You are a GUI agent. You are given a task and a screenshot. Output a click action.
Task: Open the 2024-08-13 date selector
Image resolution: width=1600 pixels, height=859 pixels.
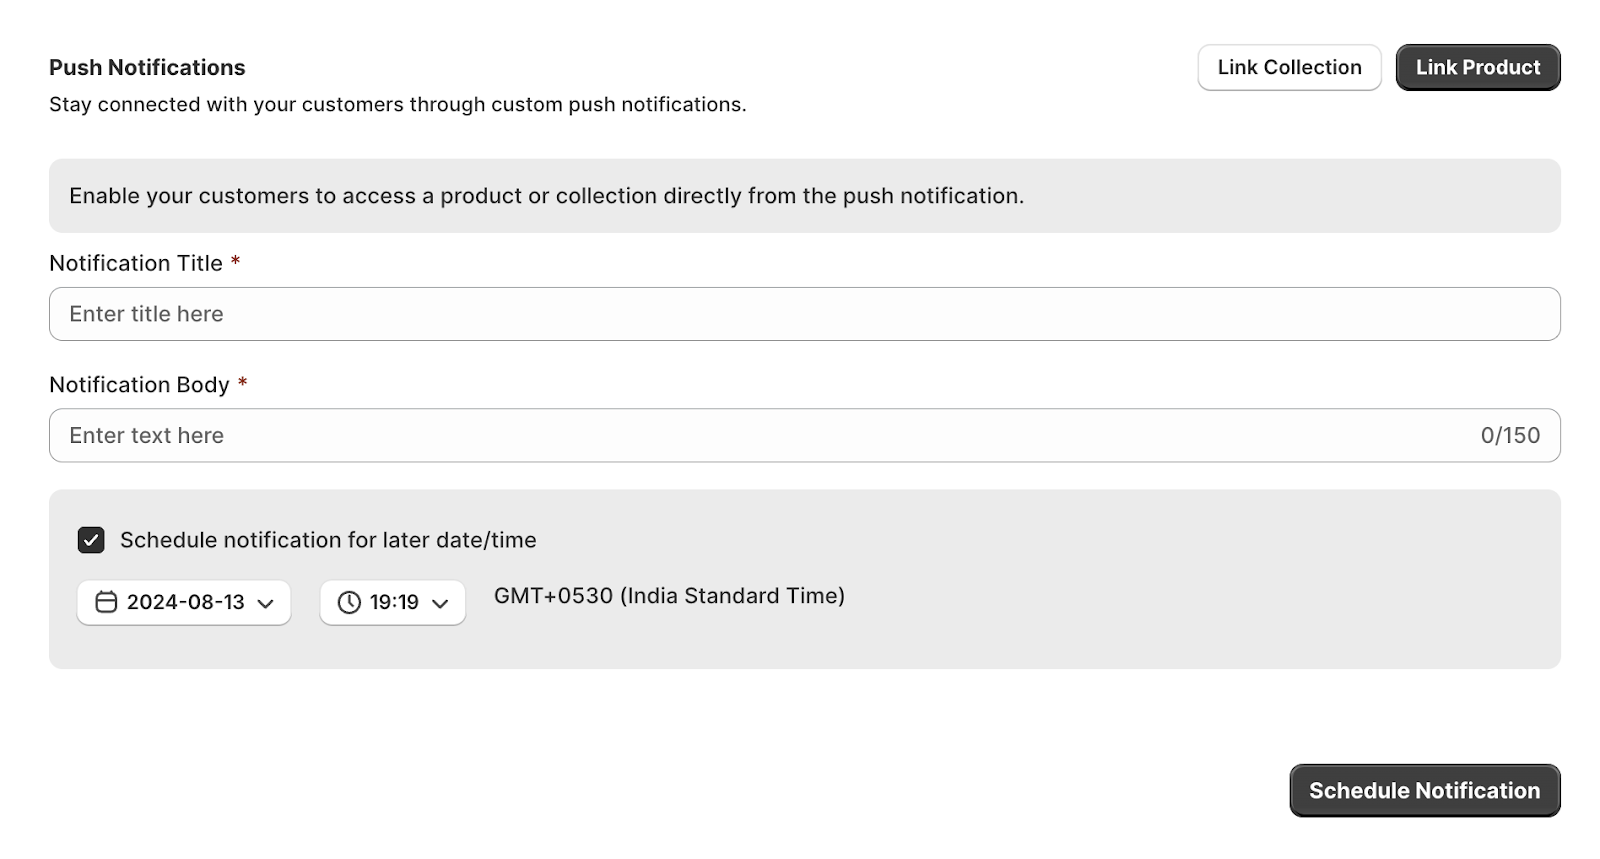click(x=184, y=602)
